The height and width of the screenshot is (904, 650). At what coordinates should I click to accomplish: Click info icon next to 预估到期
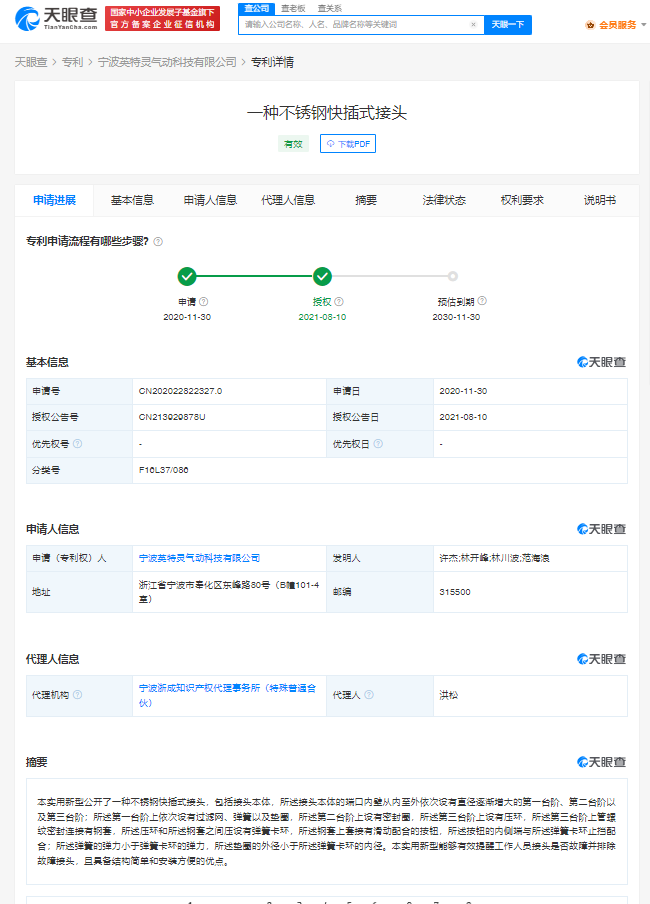(483, 301)
